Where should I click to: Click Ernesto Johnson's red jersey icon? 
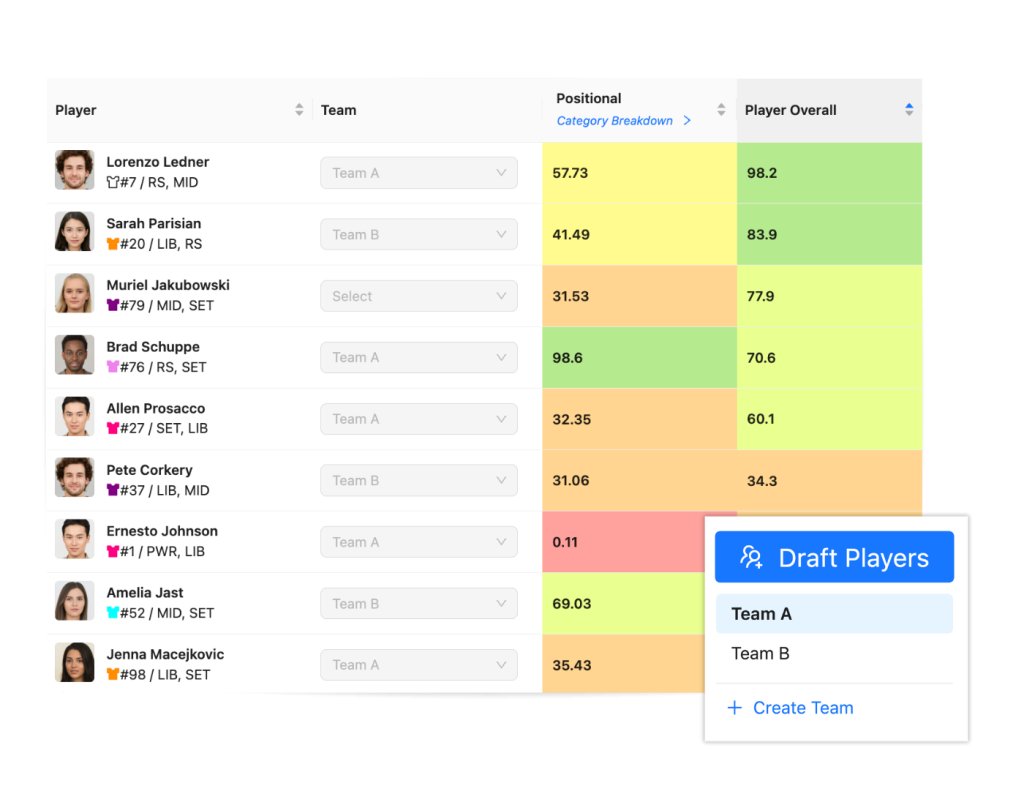(113, 550)
